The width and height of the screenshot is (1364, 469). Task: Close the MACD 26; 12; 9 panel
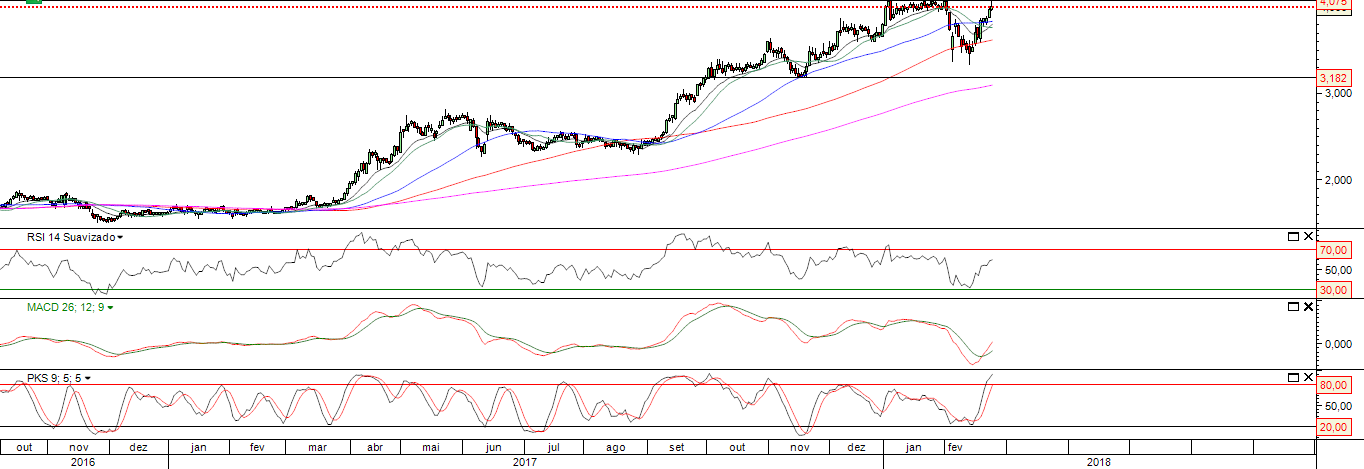[1308, 306]
